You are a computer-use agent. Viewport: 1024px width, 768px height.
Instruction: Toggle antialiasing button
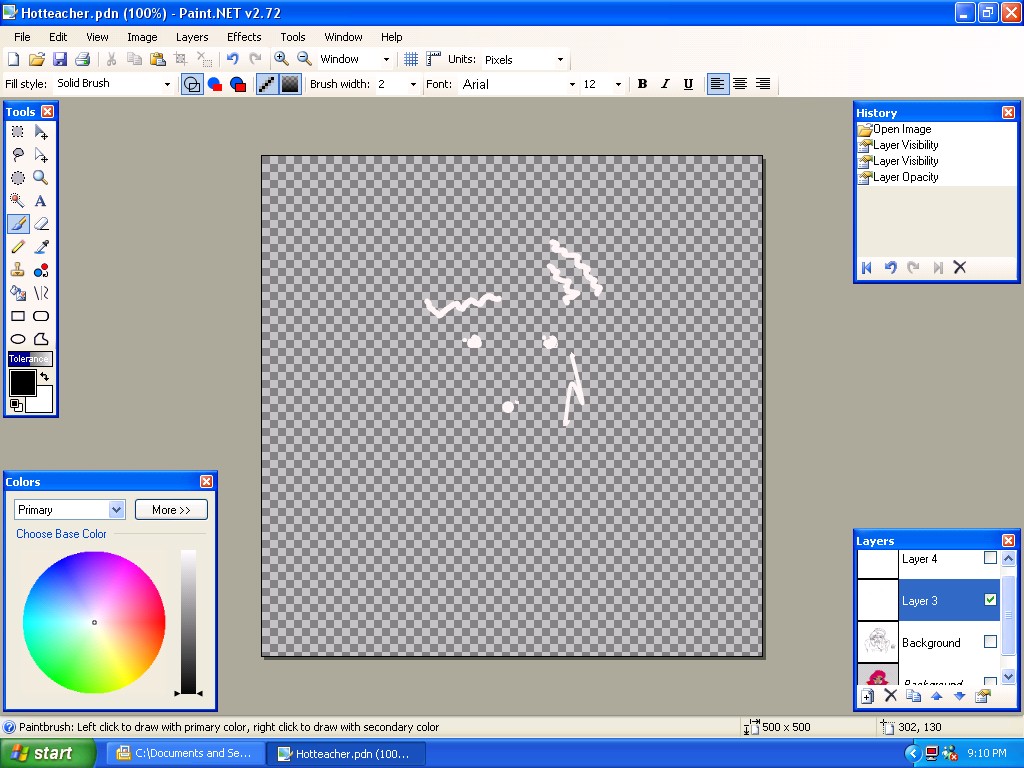point(267,84)
